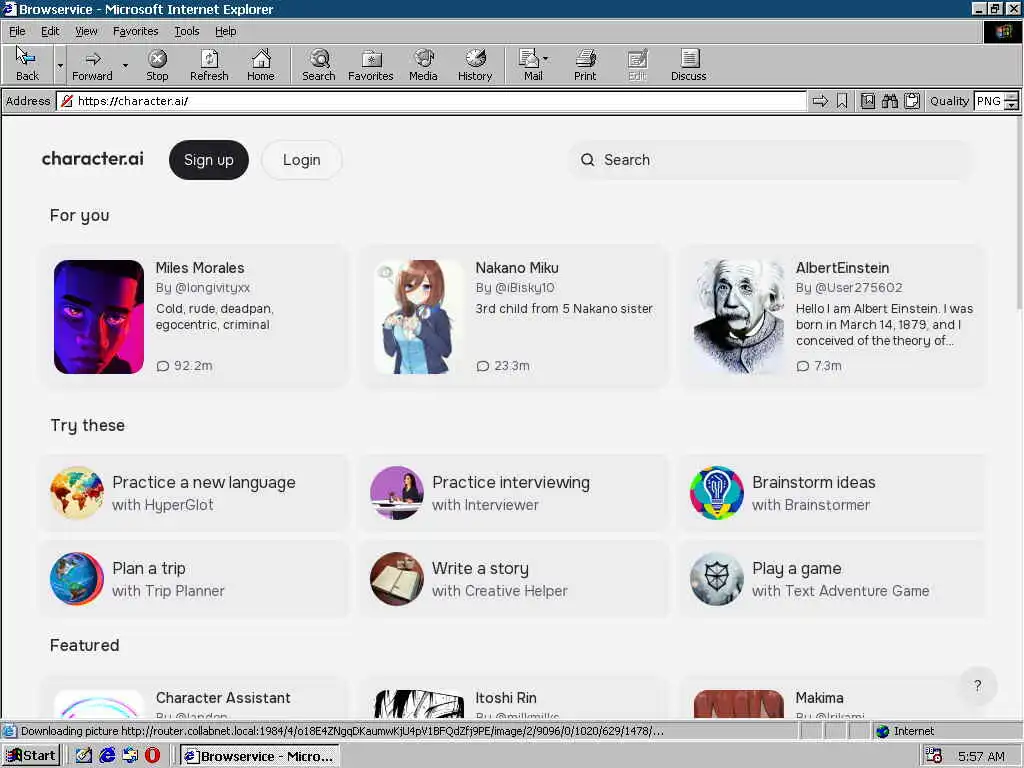This screenshot has height=768, width=1024.
Task: Click the address bar URL field
Action: [x=431, y=101]
